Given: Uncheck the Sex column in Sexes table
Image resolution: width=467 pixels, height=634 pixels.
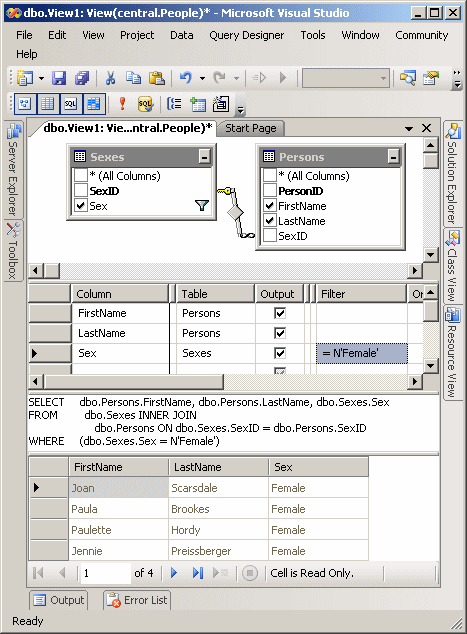Looking at the screenshot, I should pos(81,205).
